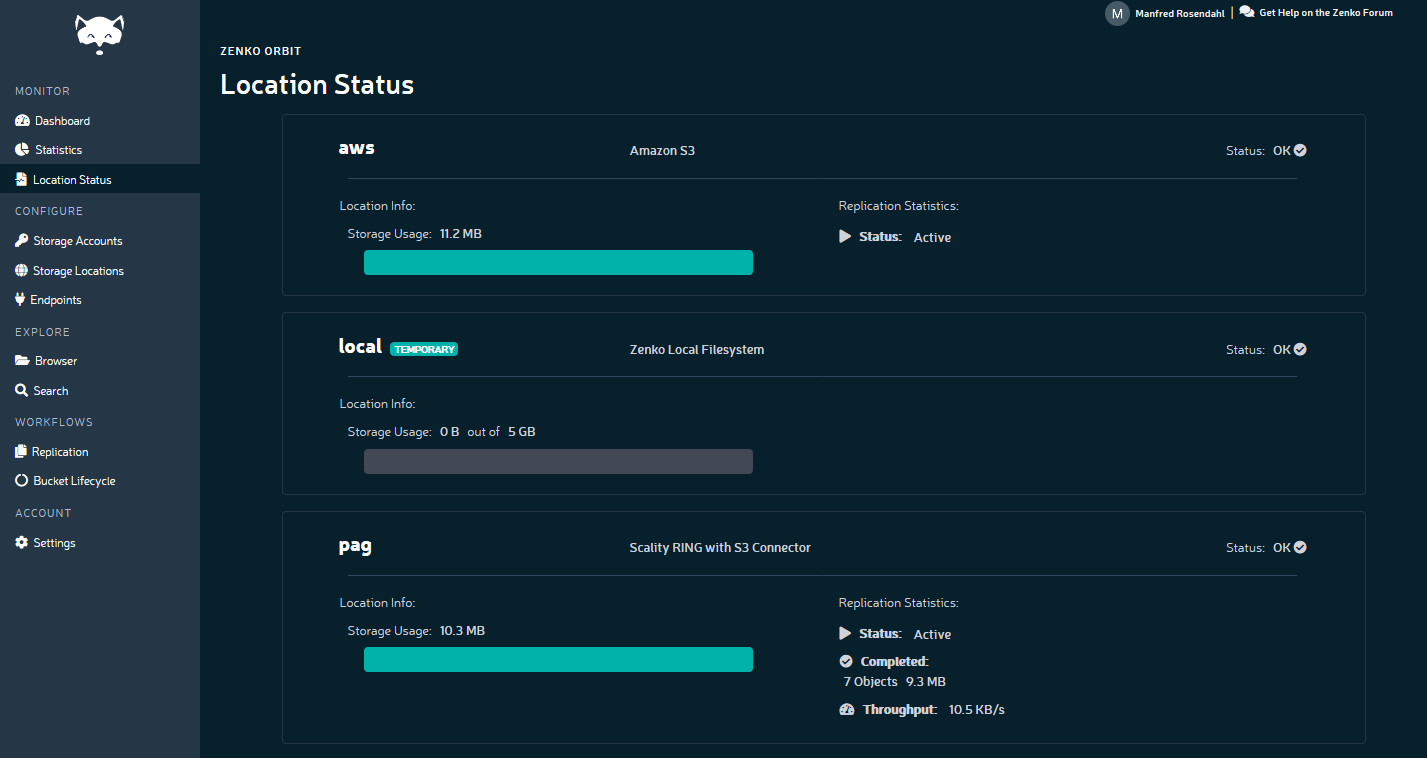Click the aws status OK checkmark
The height and width of the screenshot is (758, 1427).
tap(1300, 151)
